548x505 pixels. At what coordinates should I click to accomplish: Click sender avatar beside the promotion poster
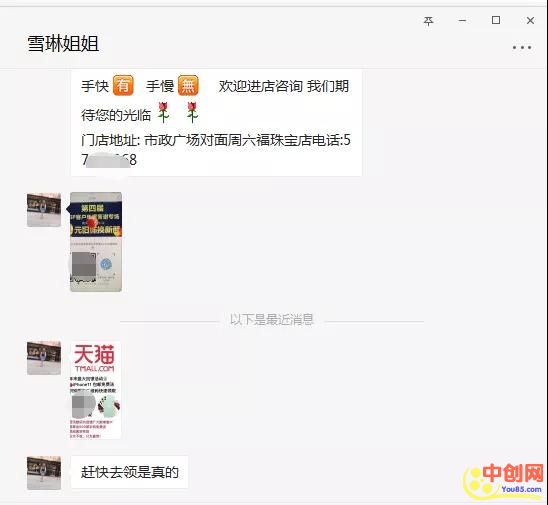tap(44, 210)
